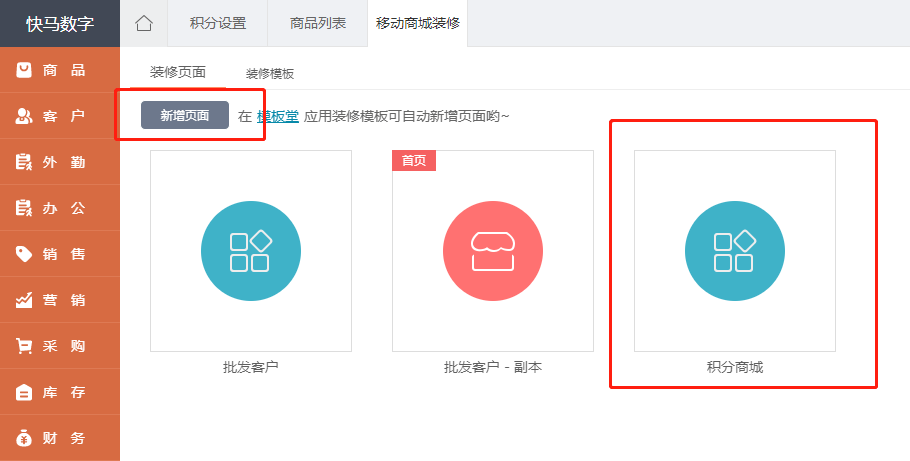Image resolution: width=910 pixels, height=461 pixels.
Task: Open the 商品 sidebar menu
Action: point(60,70)
